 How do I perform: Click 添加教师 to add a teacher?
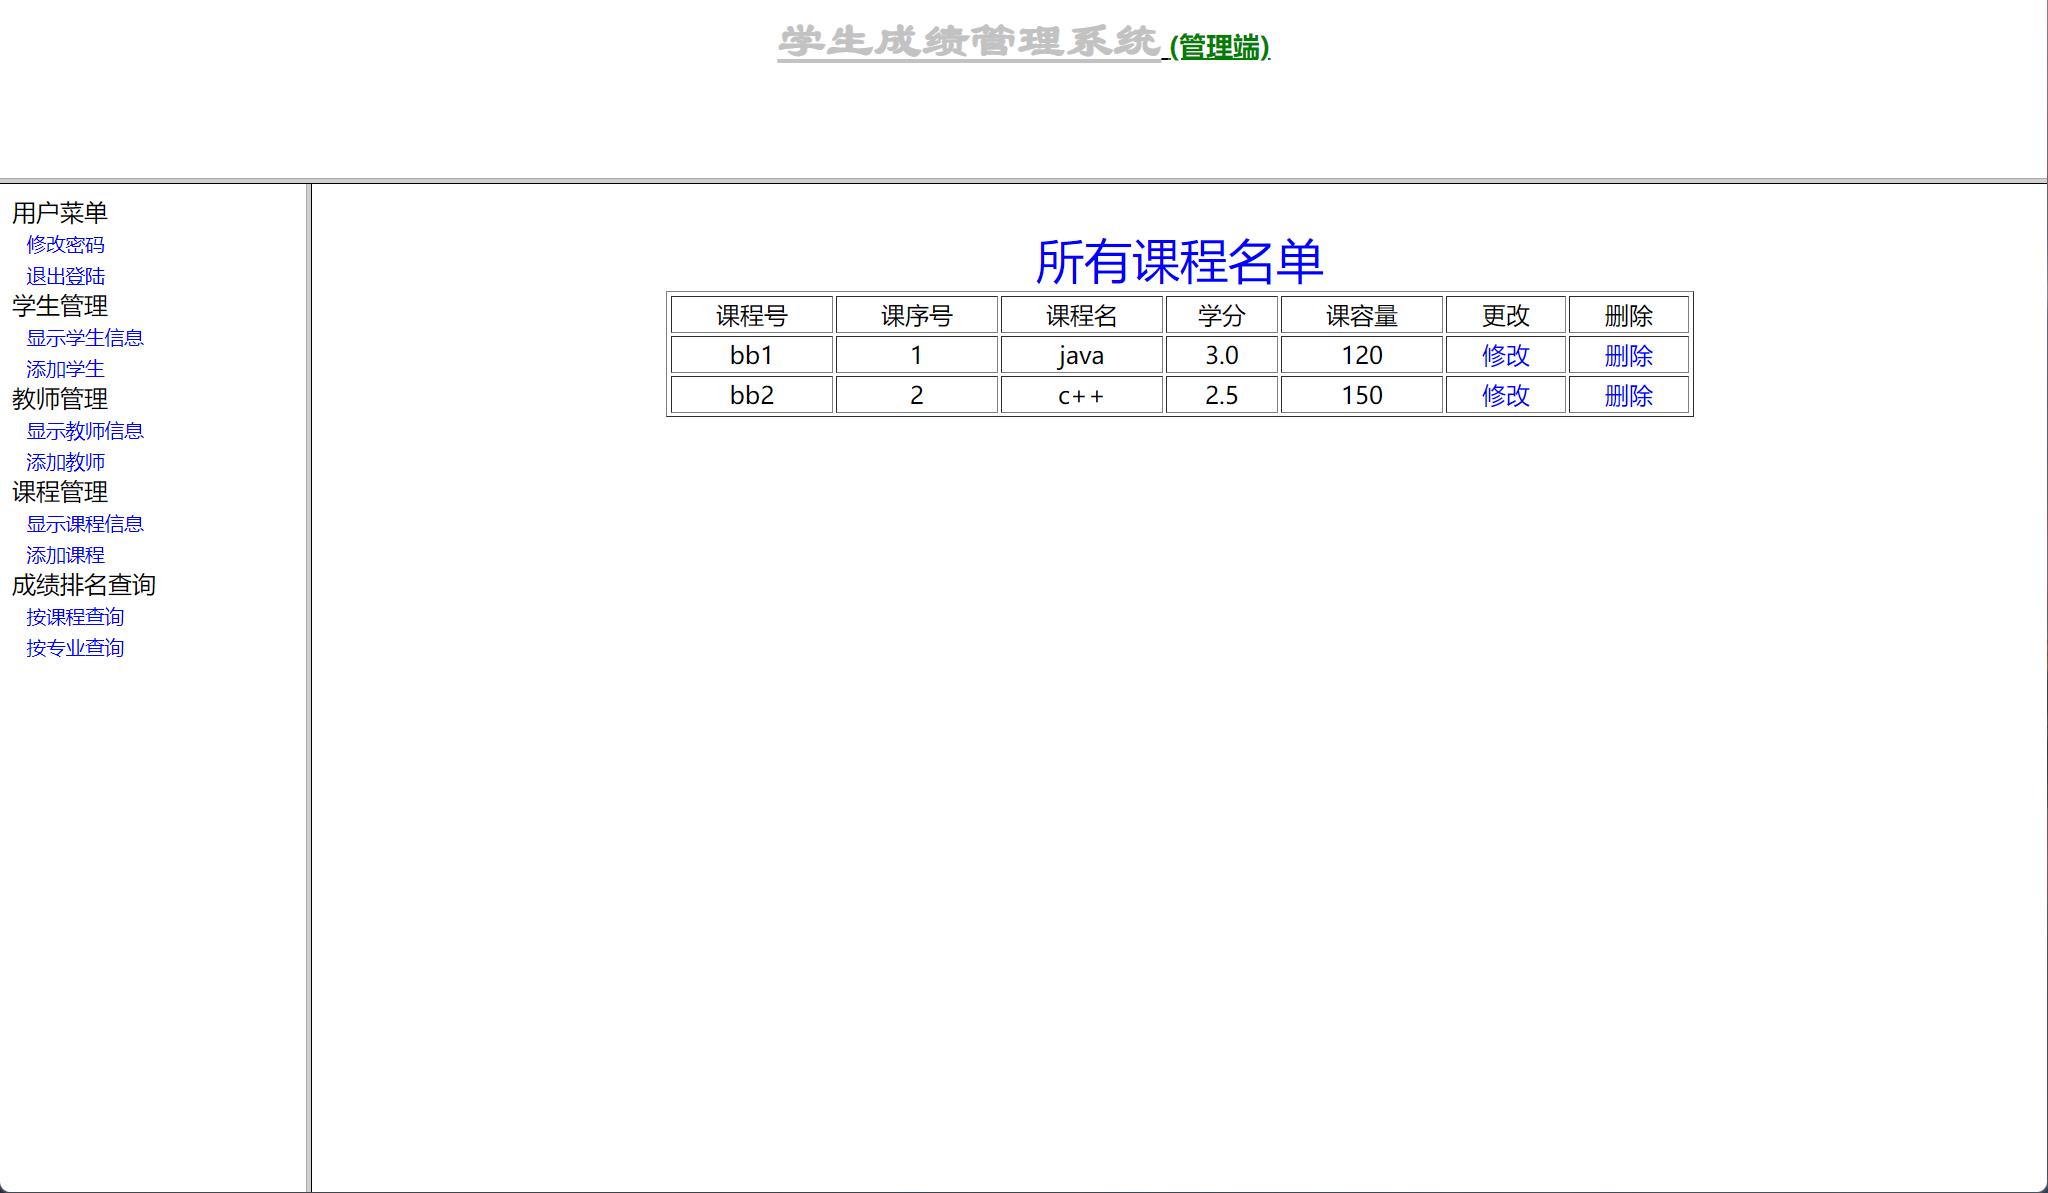click(64, 462)
